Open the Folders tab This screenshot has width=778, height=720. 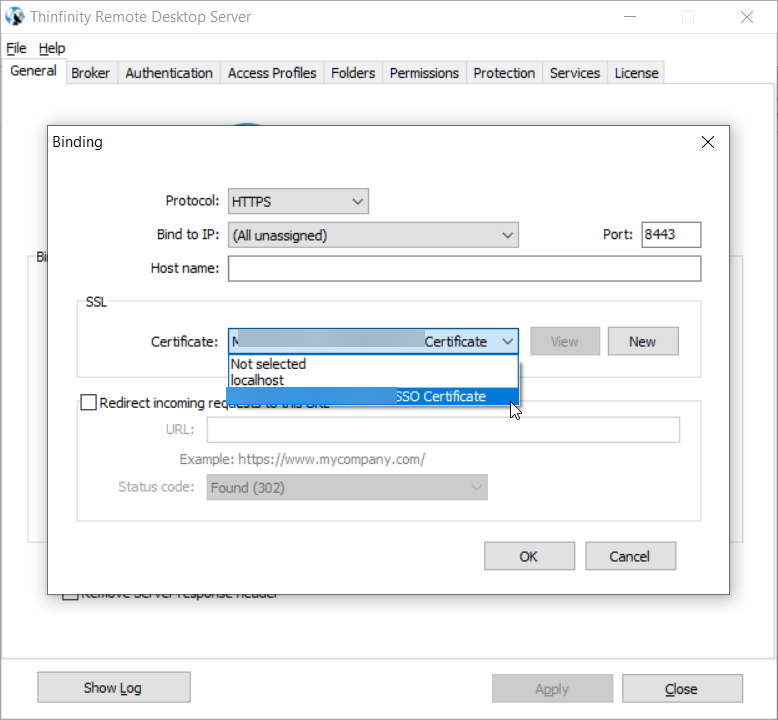click(353, 73)
